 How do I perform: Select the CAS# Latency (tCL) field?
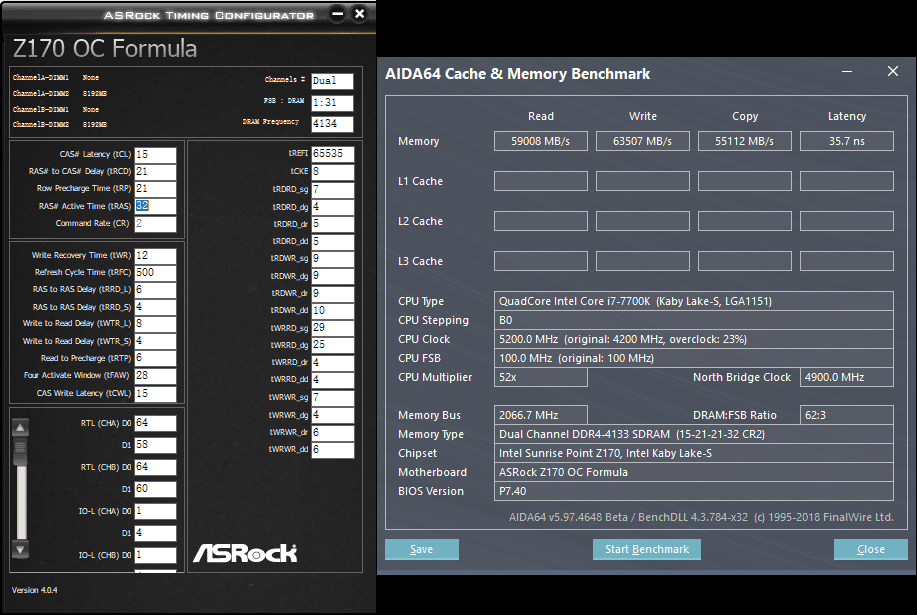pos(155,154)
